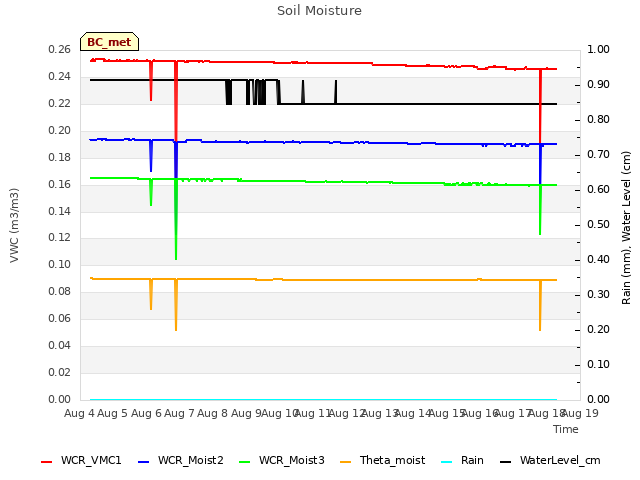Click the black WaterLevel_cm legend swatch

[505, 462]
